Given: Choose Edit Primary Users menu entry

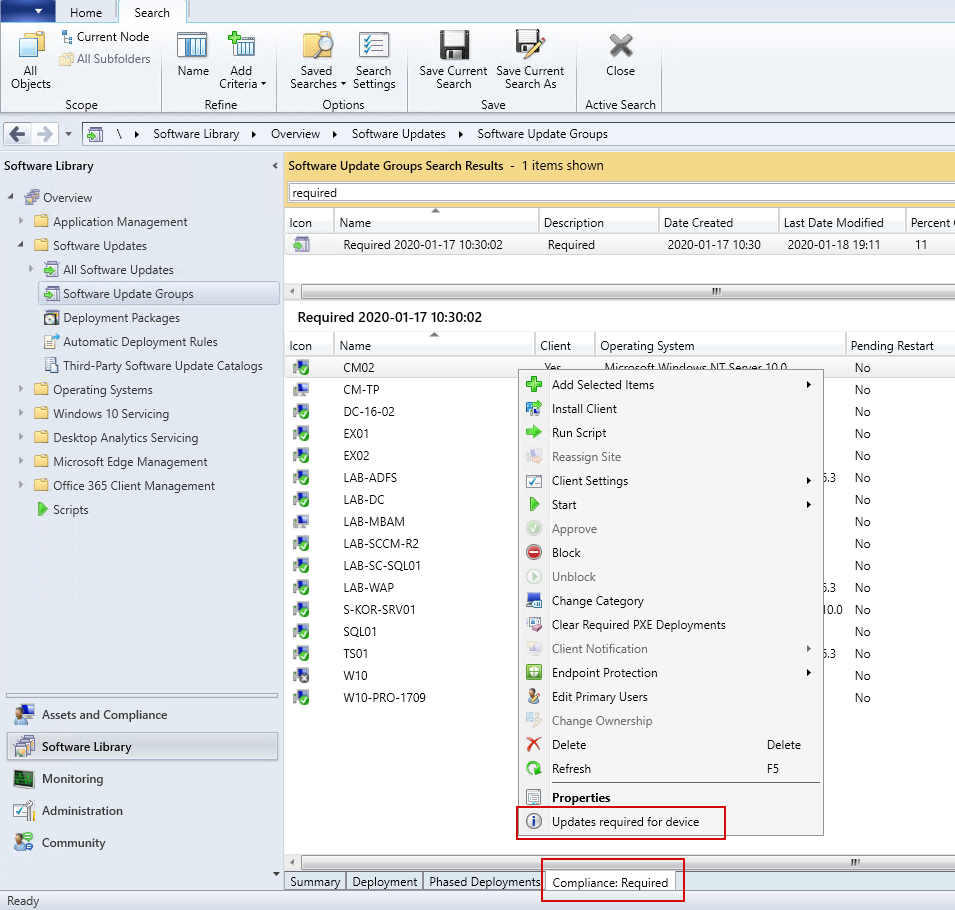Looking at the screenshot, I should pyautogui.click(x=669, y=696).
